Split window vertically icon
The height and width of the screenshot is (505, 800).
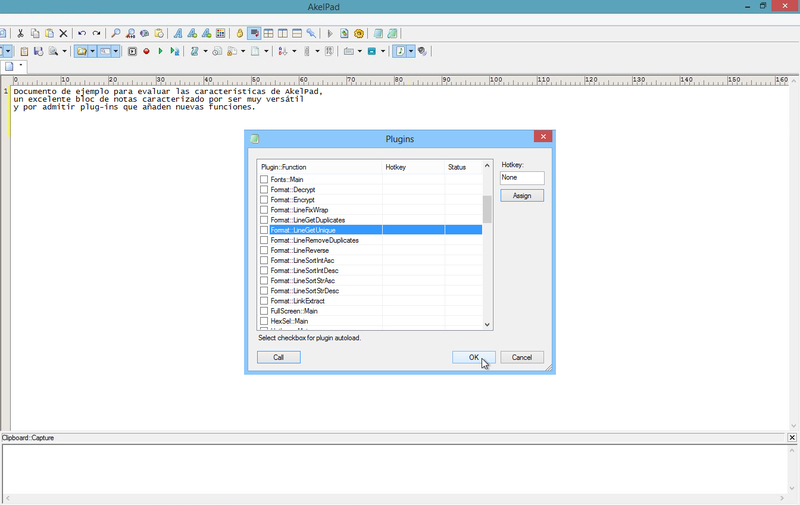coord(283,34)
